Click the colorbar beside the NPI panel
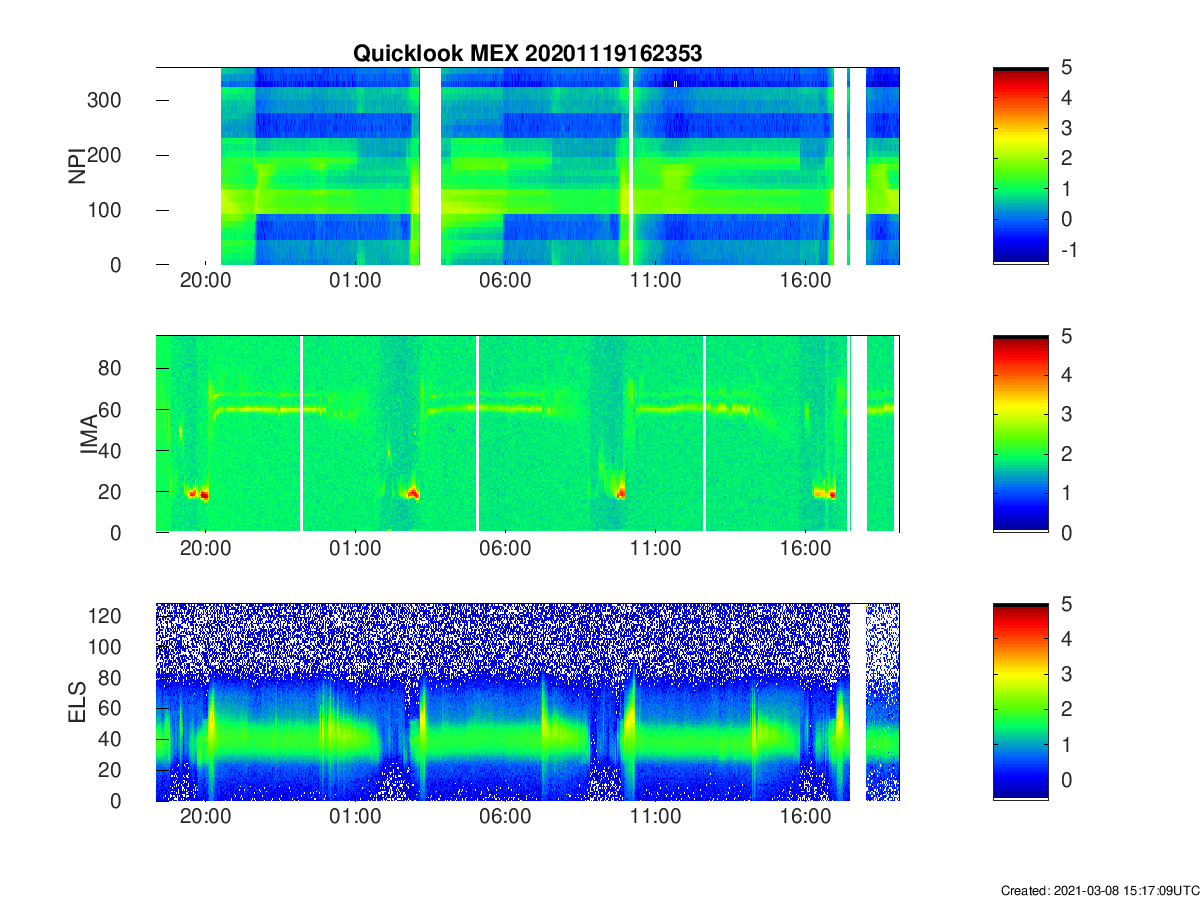1200x900 pixels. pos(1021,166)
